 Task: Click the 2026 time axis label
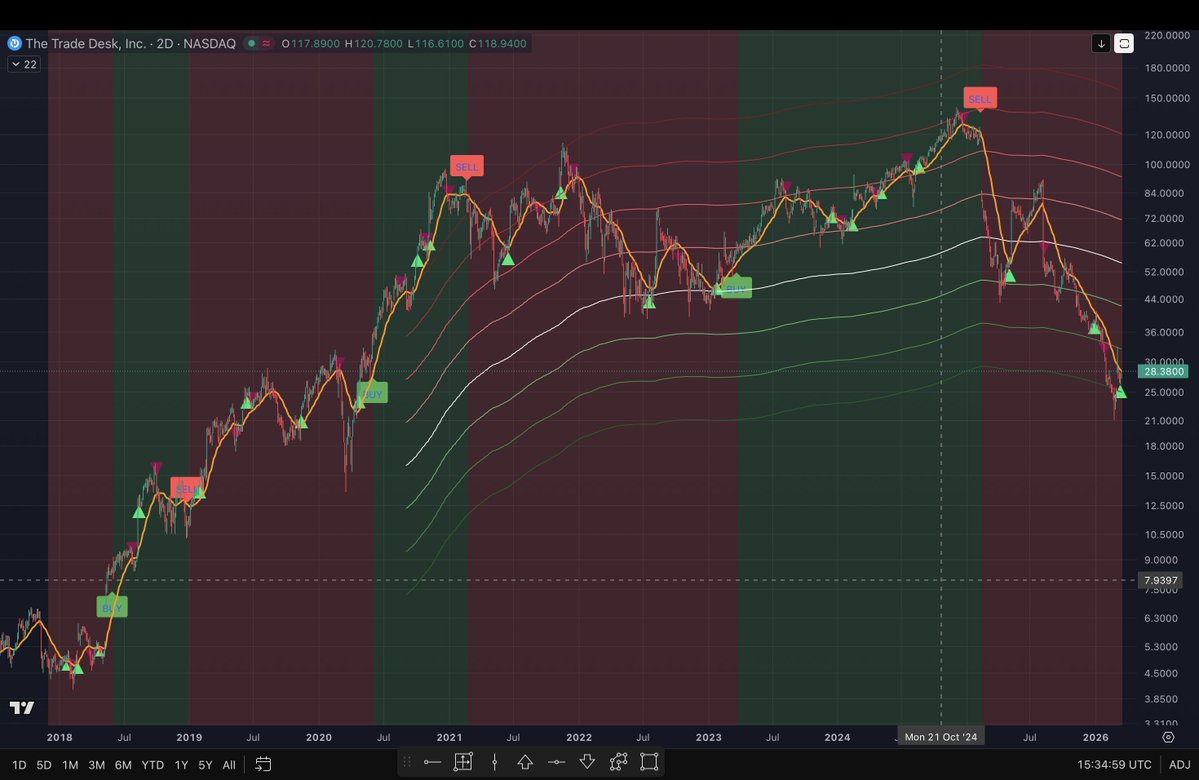click(1096, 737)
